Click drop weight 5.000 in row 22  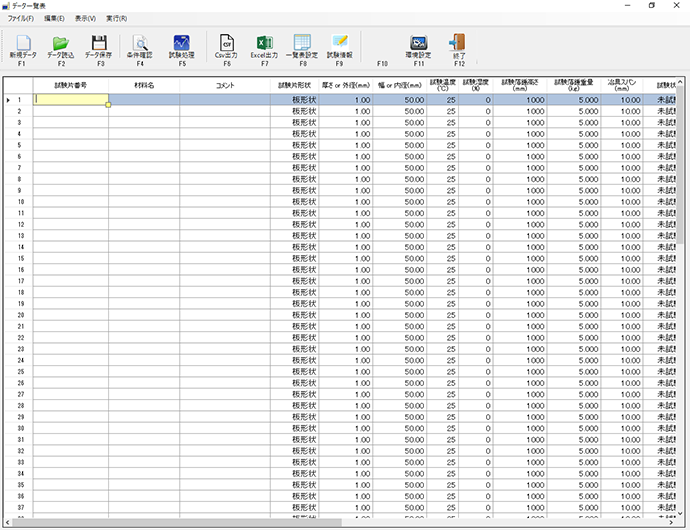point(574,338)
